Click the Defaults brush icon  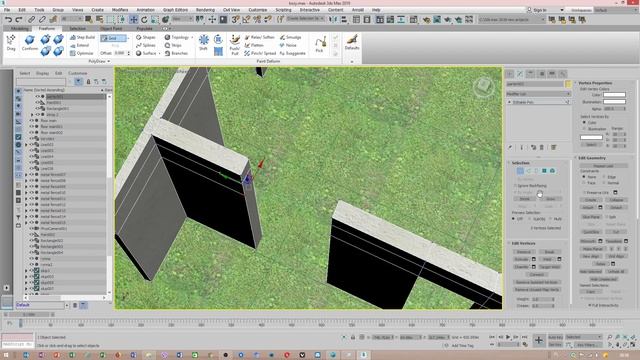point(352,42)
